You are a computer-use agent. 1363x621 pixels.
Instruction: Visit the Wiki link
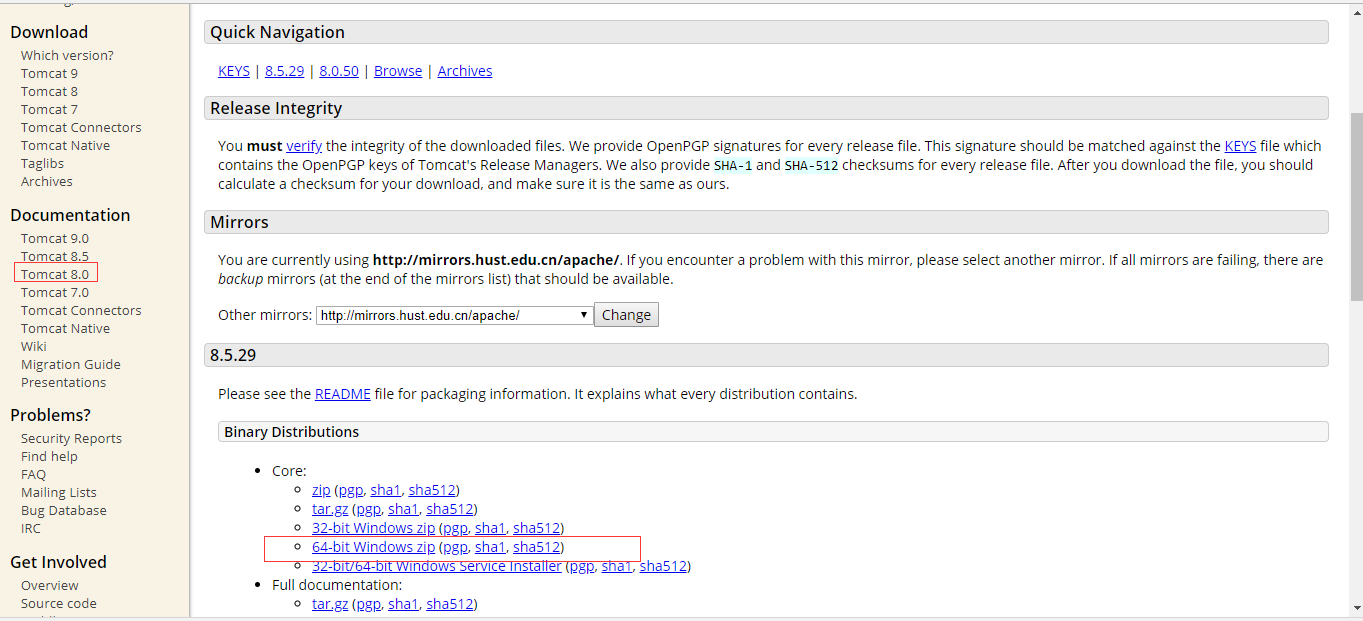click(34, 346)
